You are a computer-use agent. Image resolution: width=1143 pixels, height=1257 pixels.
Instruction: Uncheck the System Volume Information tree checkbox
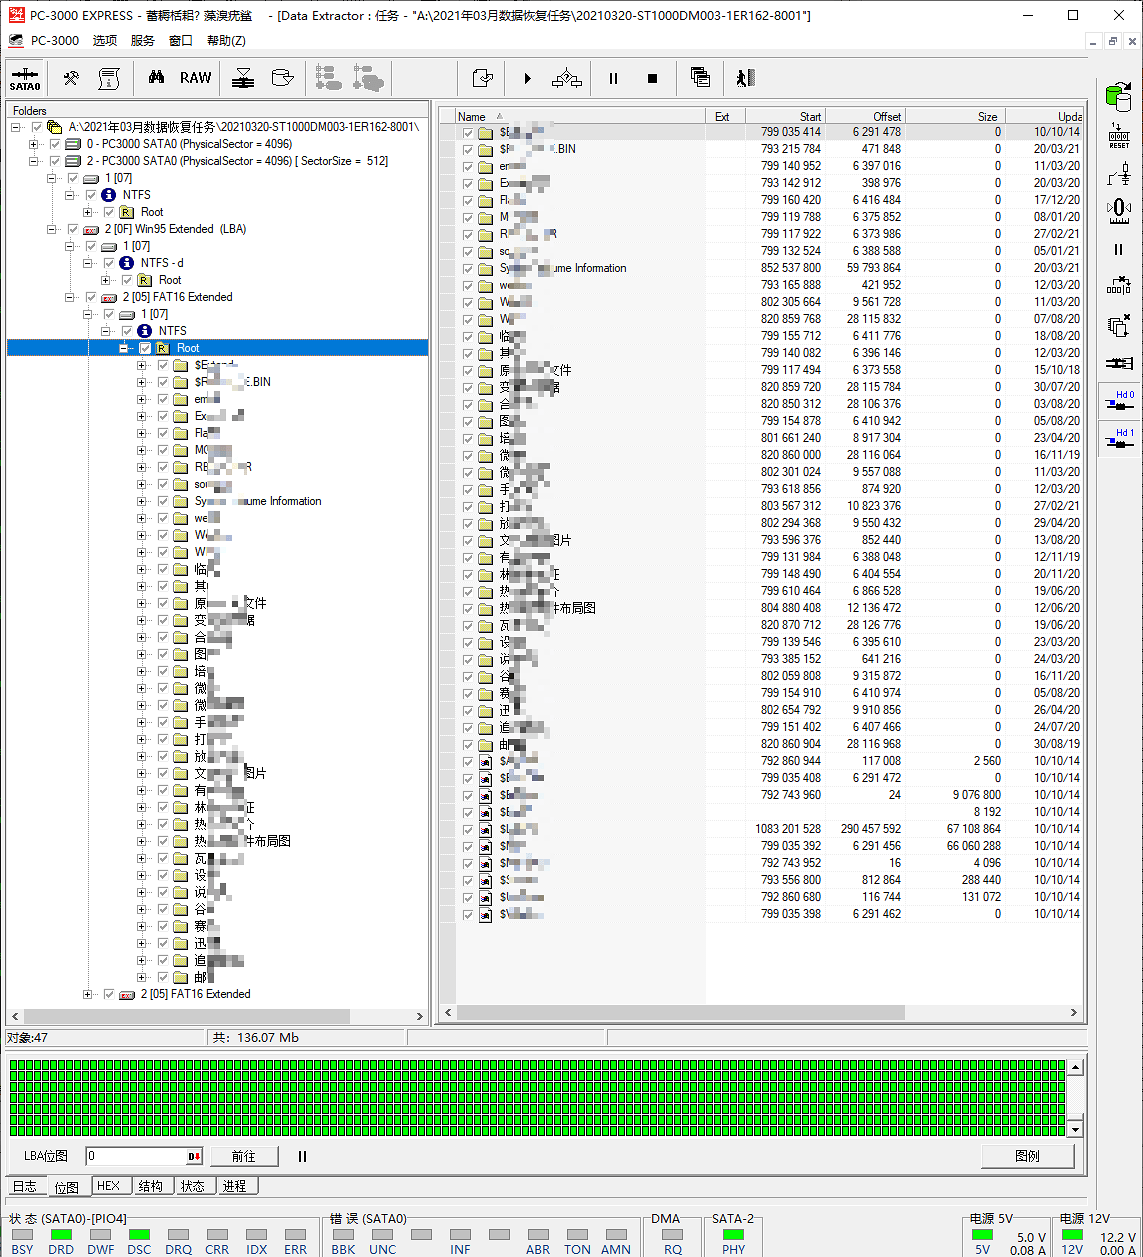(x=163, y=501)
